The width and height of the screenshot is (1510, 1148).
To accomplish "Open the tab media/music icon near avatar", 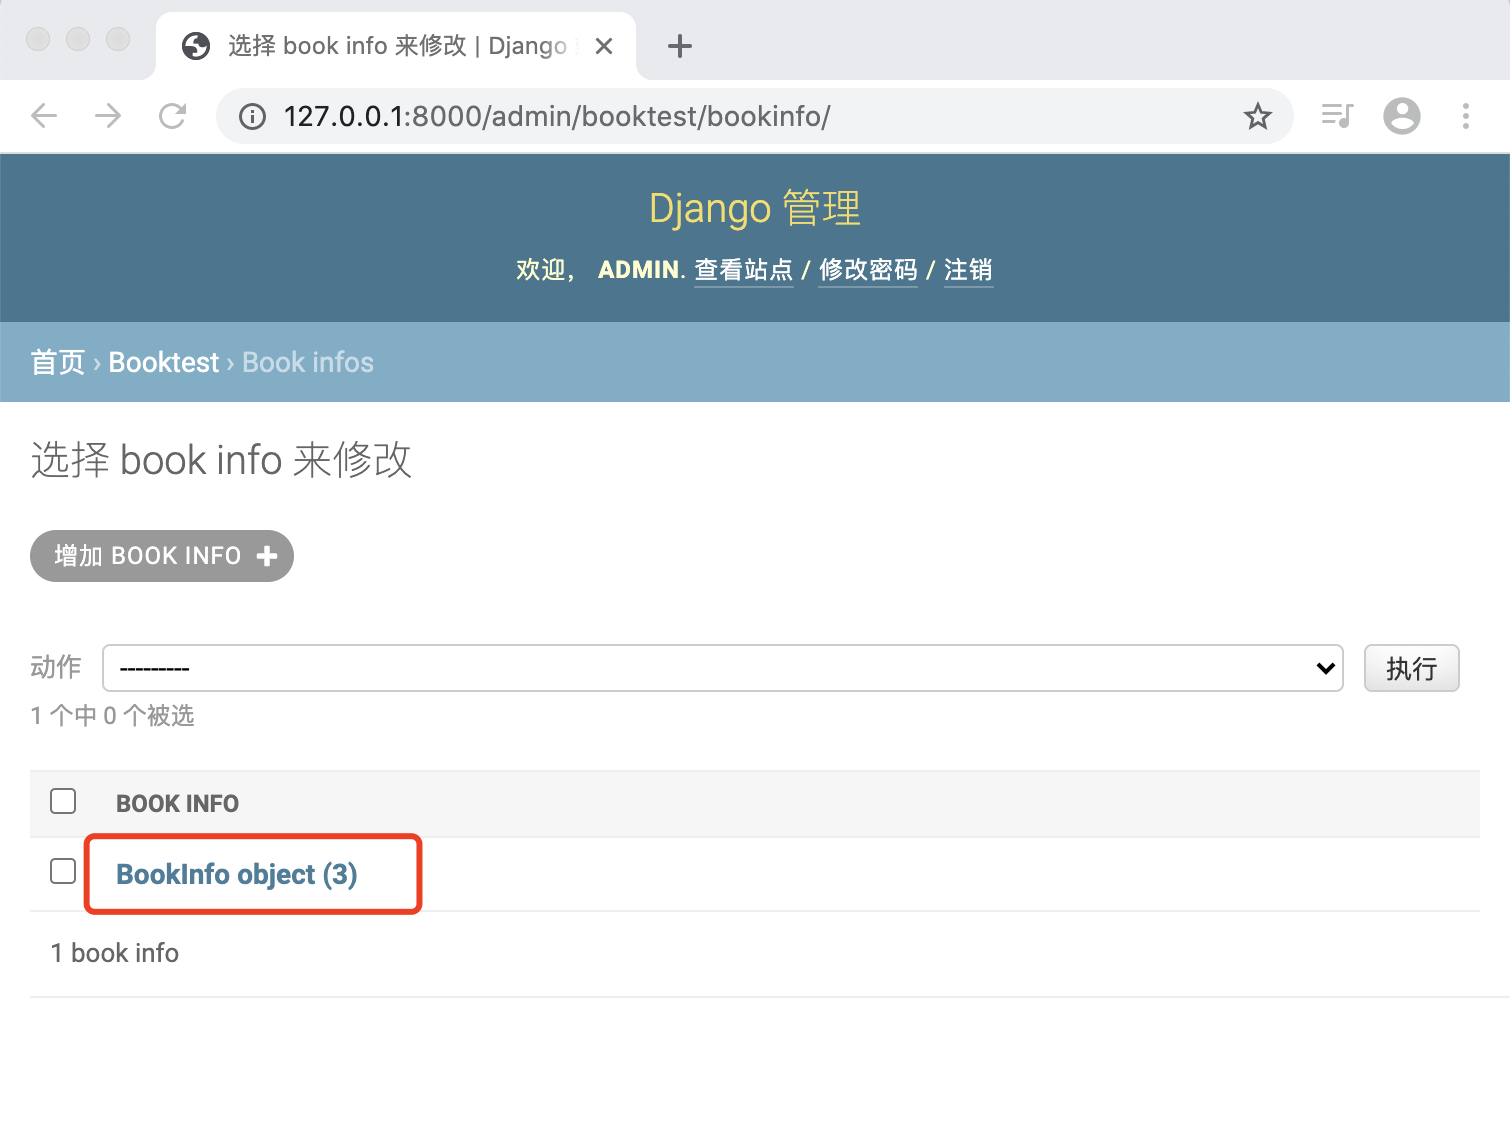I will tap(1336, 116).
